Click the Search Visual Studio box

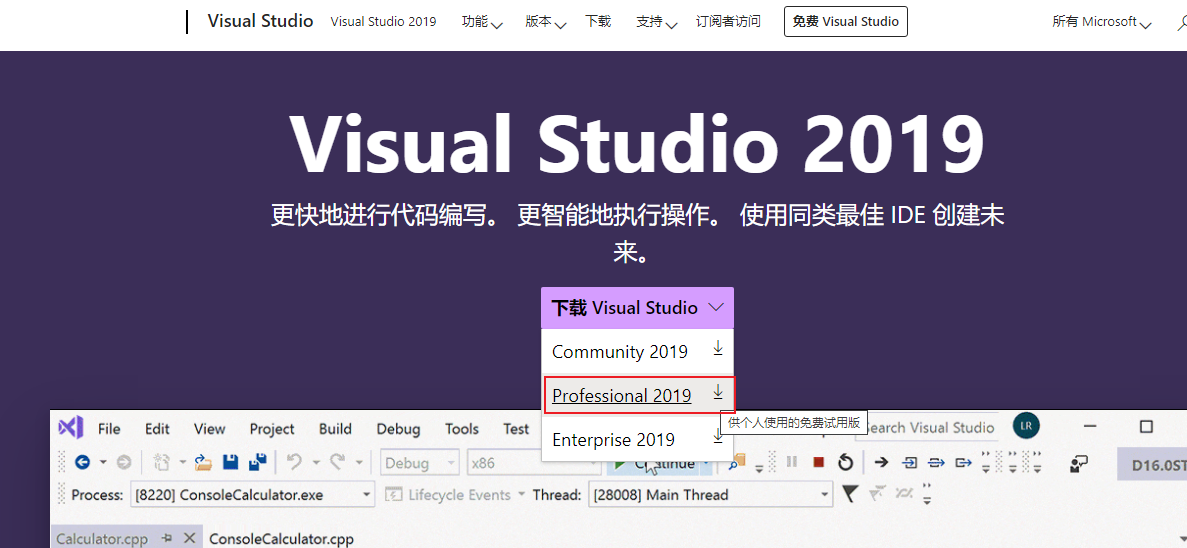[x=929, y=428]
